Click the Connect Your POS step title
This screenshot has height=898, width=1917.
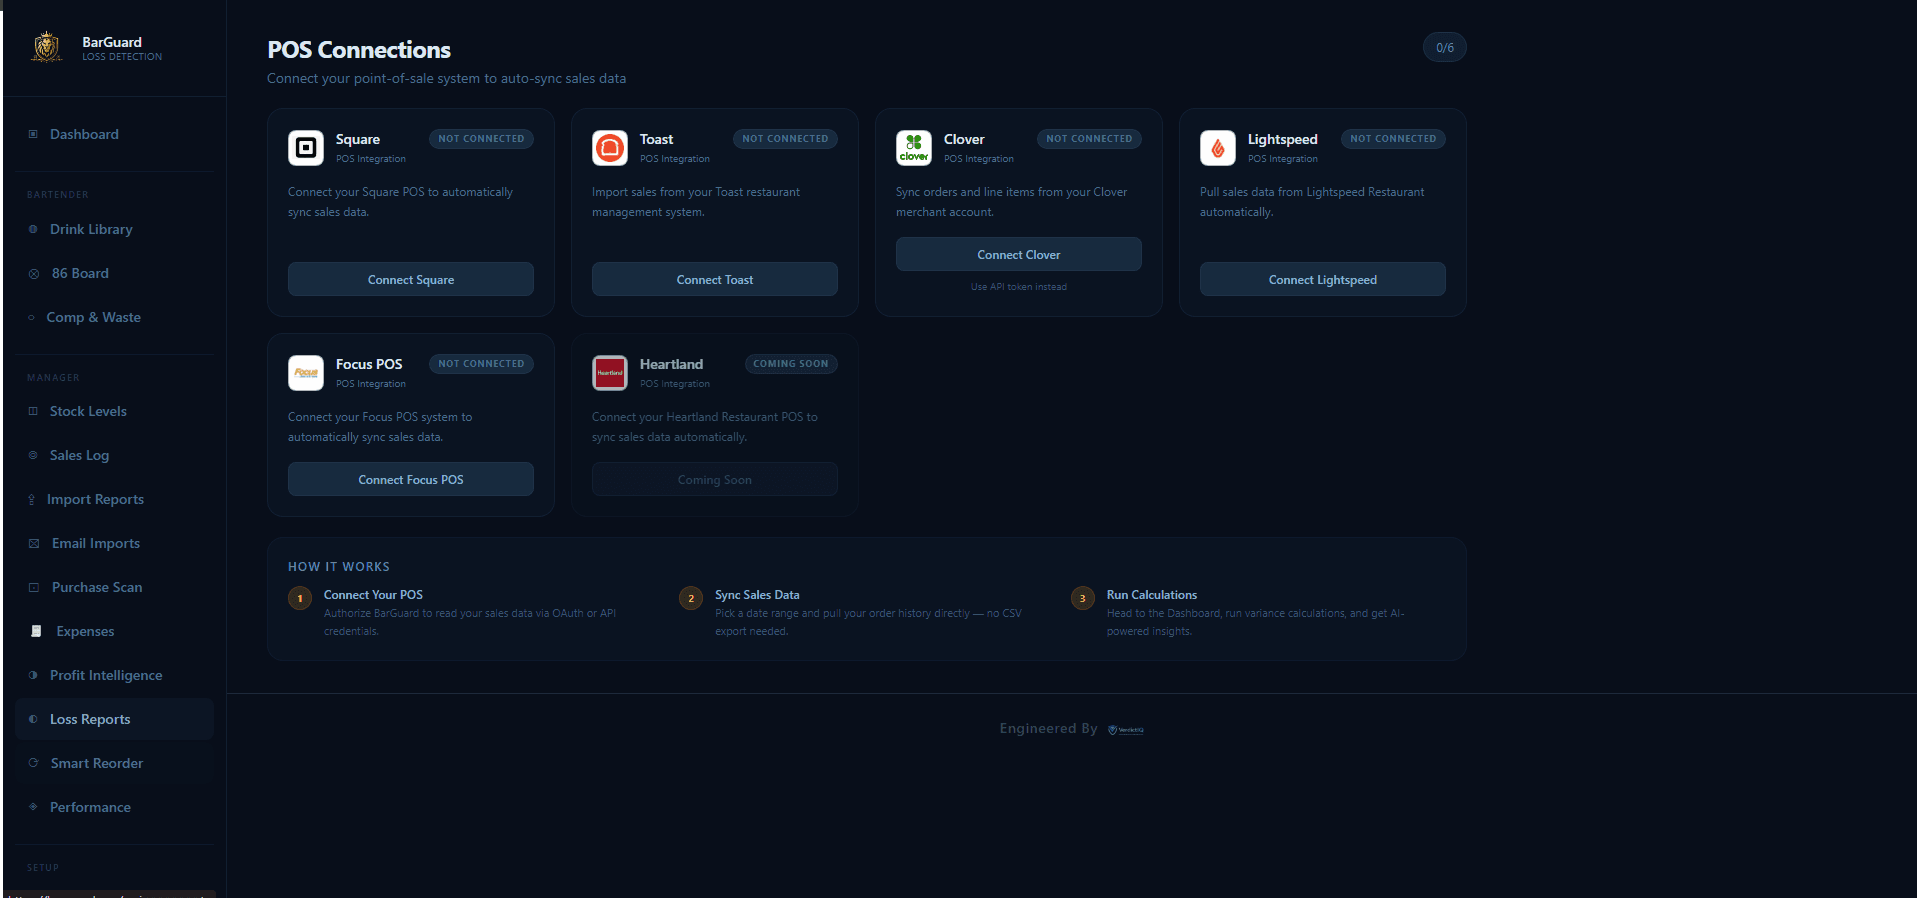point(373,595)
